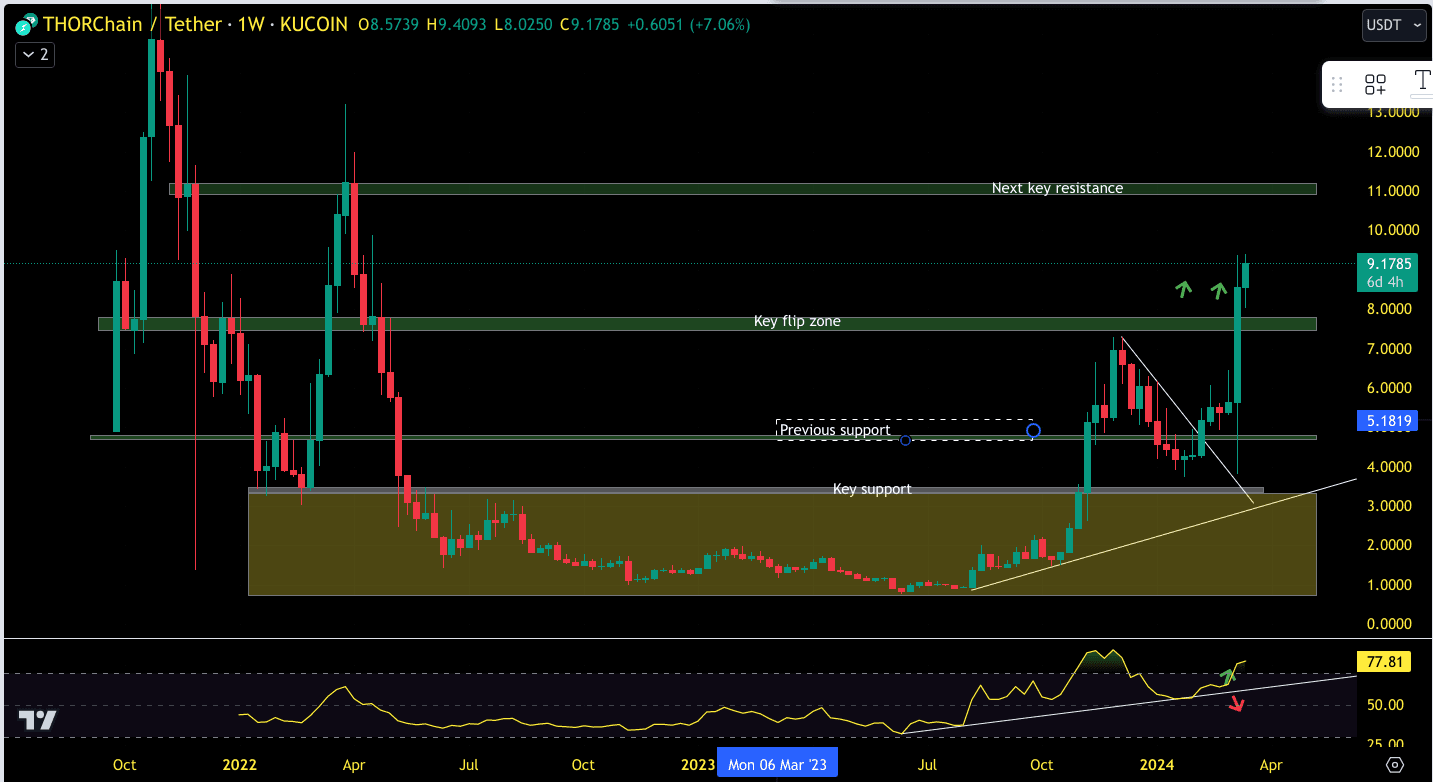This screenshot has width=1433, height=782.
Task: Click the floating toolbar drag handle dots
Action: click(x=1337, y=84)
